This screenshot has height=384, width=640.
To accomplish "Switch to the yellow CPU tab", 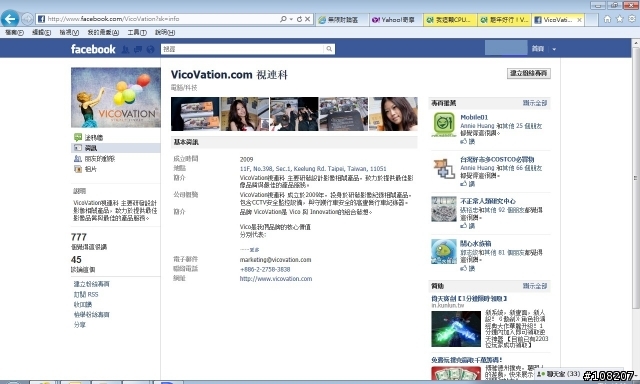I will click(450, 20).
